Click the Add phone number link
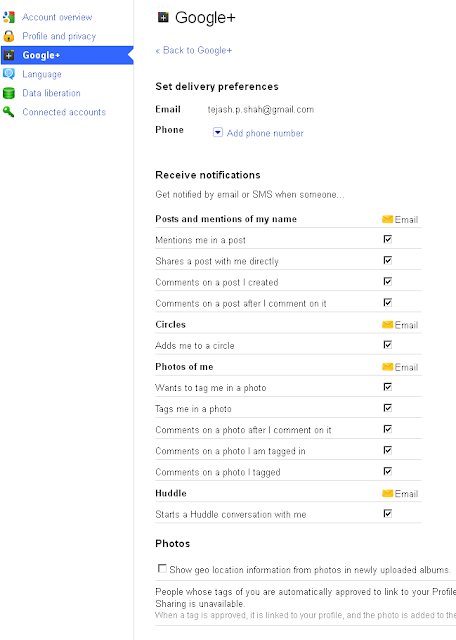 pyautogui.click(x=265, y=133)
